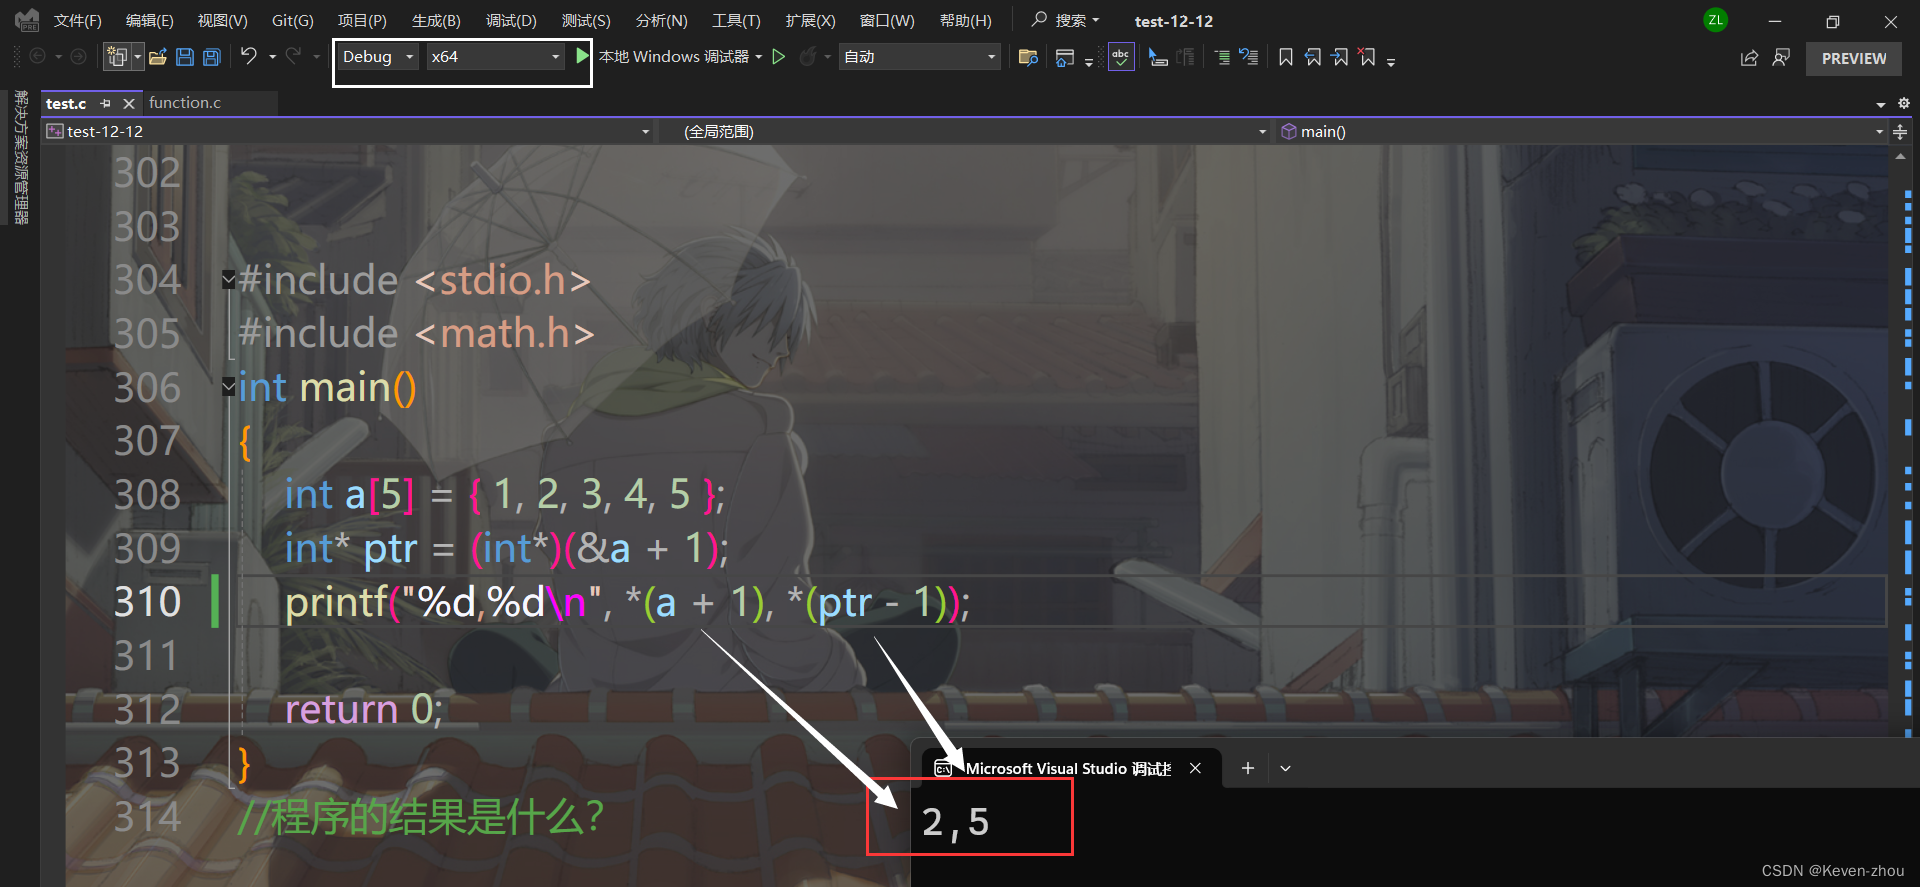
Task: Clear all bookmarks icon with red x
Action: (x=1367, y=57)
